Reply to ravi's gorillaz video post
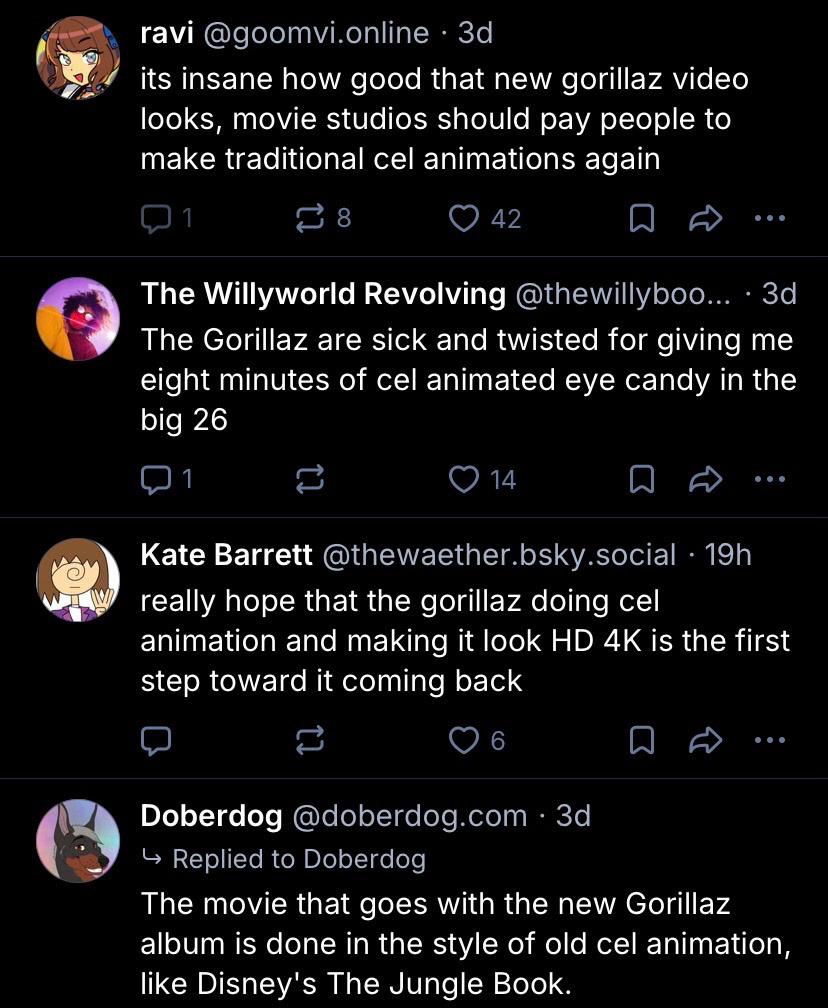 [x=156, y=218]
